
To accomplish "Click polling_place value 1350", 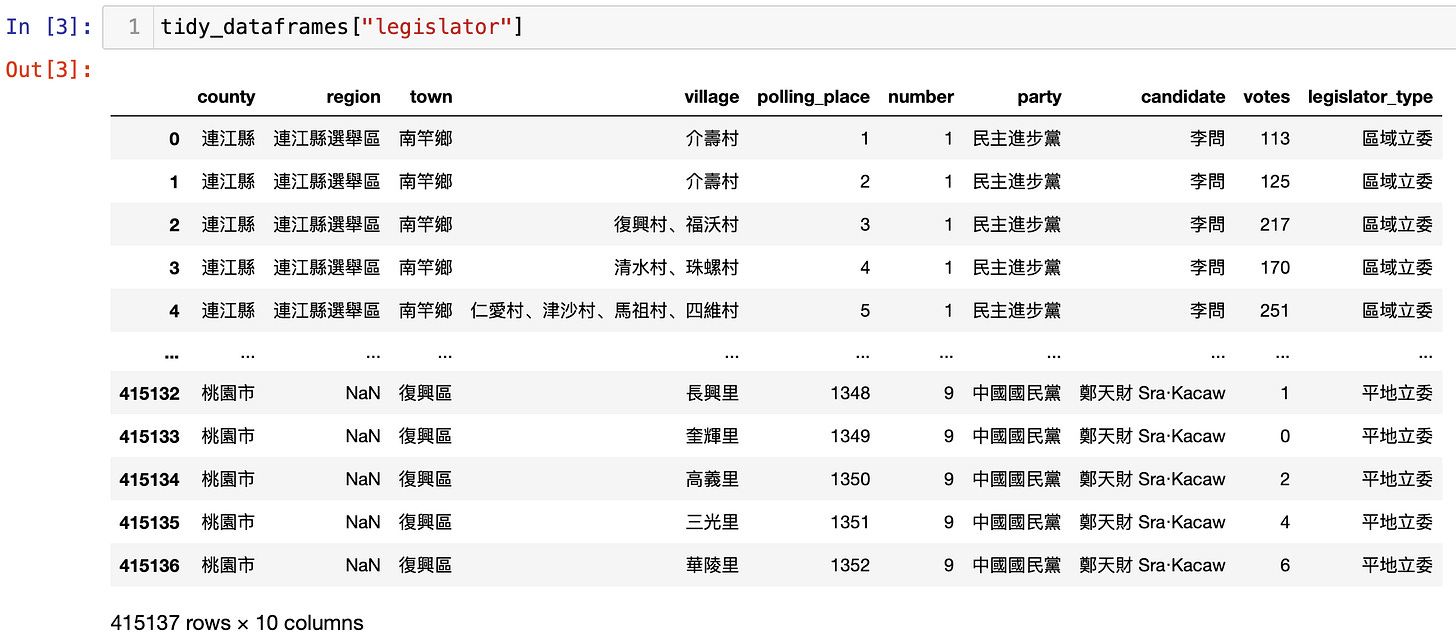I will (x=850, y=479).
